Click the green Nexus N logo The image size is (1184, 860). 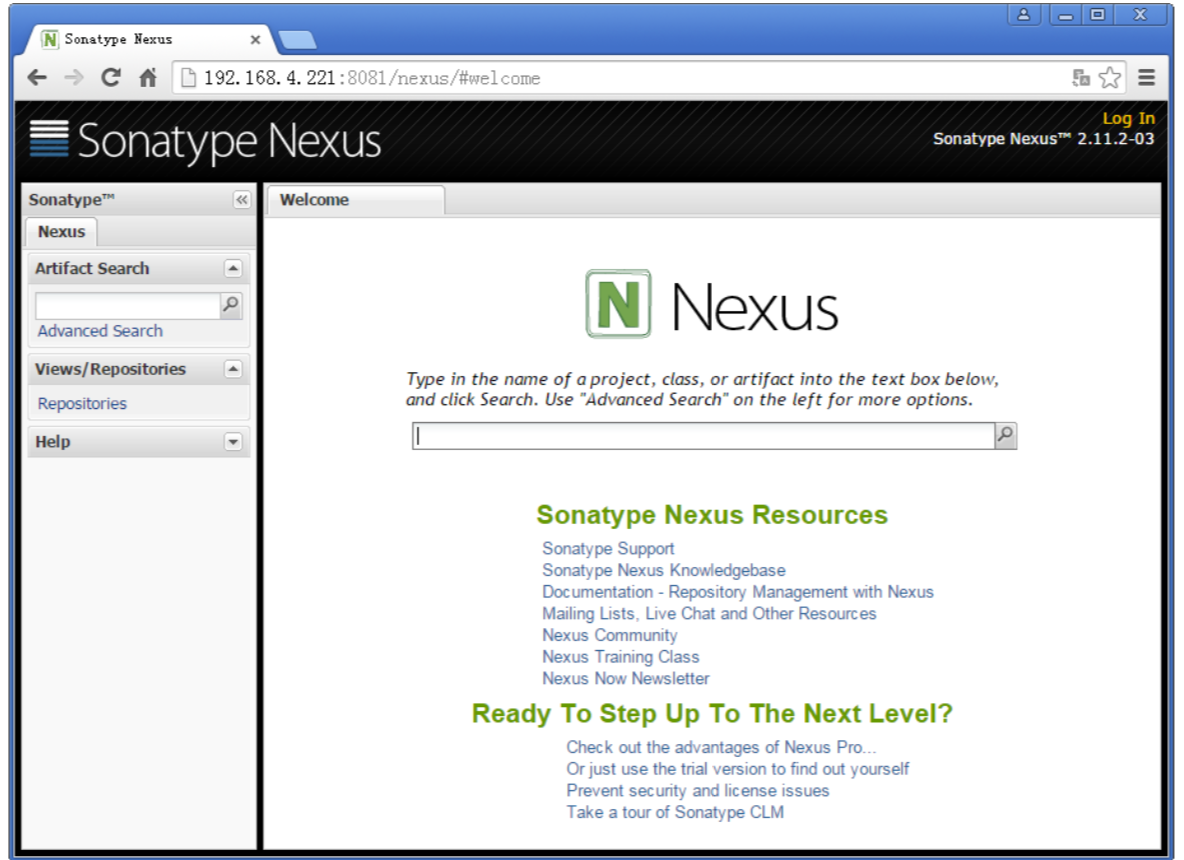point(618,304)
